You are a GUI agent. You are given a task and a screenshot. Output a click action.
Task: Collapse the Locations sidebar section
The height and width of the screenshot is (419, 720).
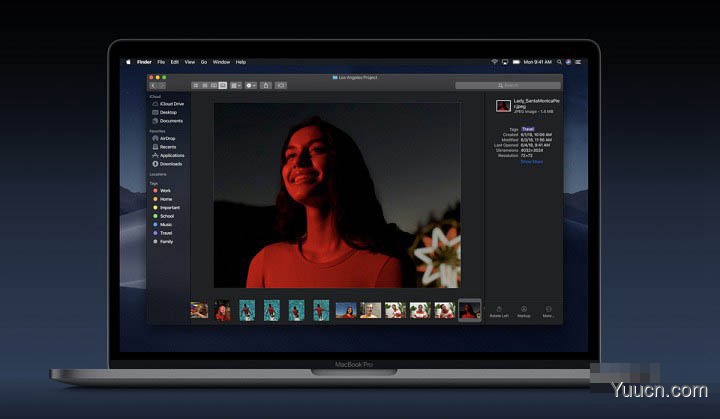pos(158,175)
